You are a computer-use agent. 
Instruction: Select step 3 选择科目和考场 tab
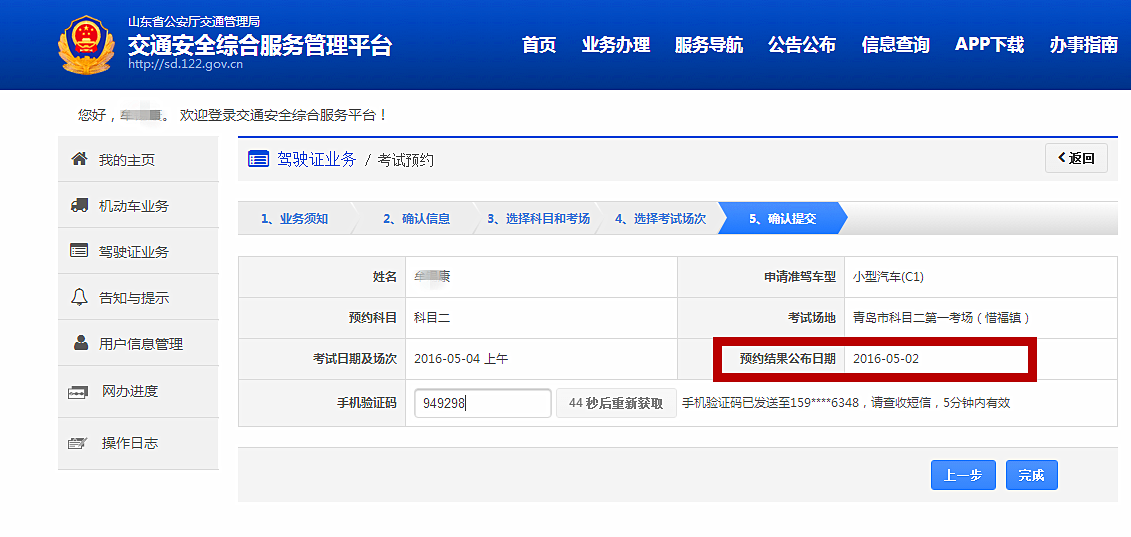click(538, 218)
